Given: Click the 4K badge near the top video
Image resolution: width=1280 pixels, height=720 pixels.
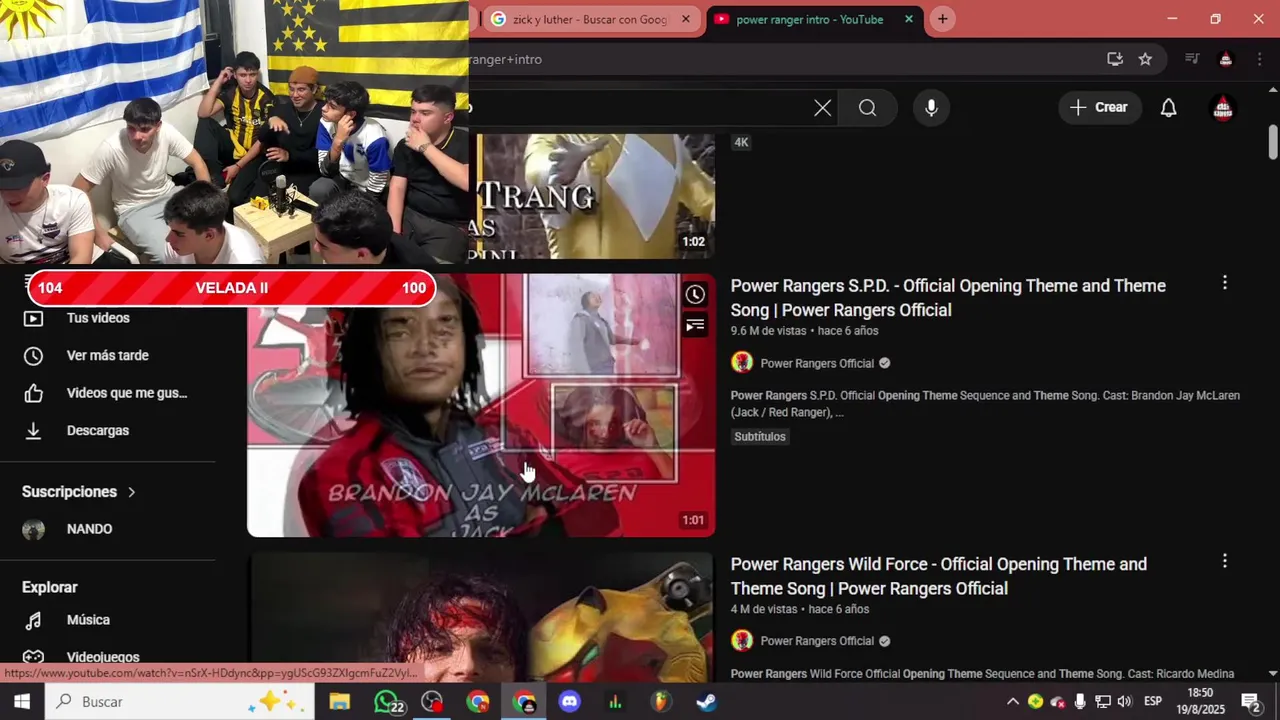Looking at the screenshot, I should [741, 142].
